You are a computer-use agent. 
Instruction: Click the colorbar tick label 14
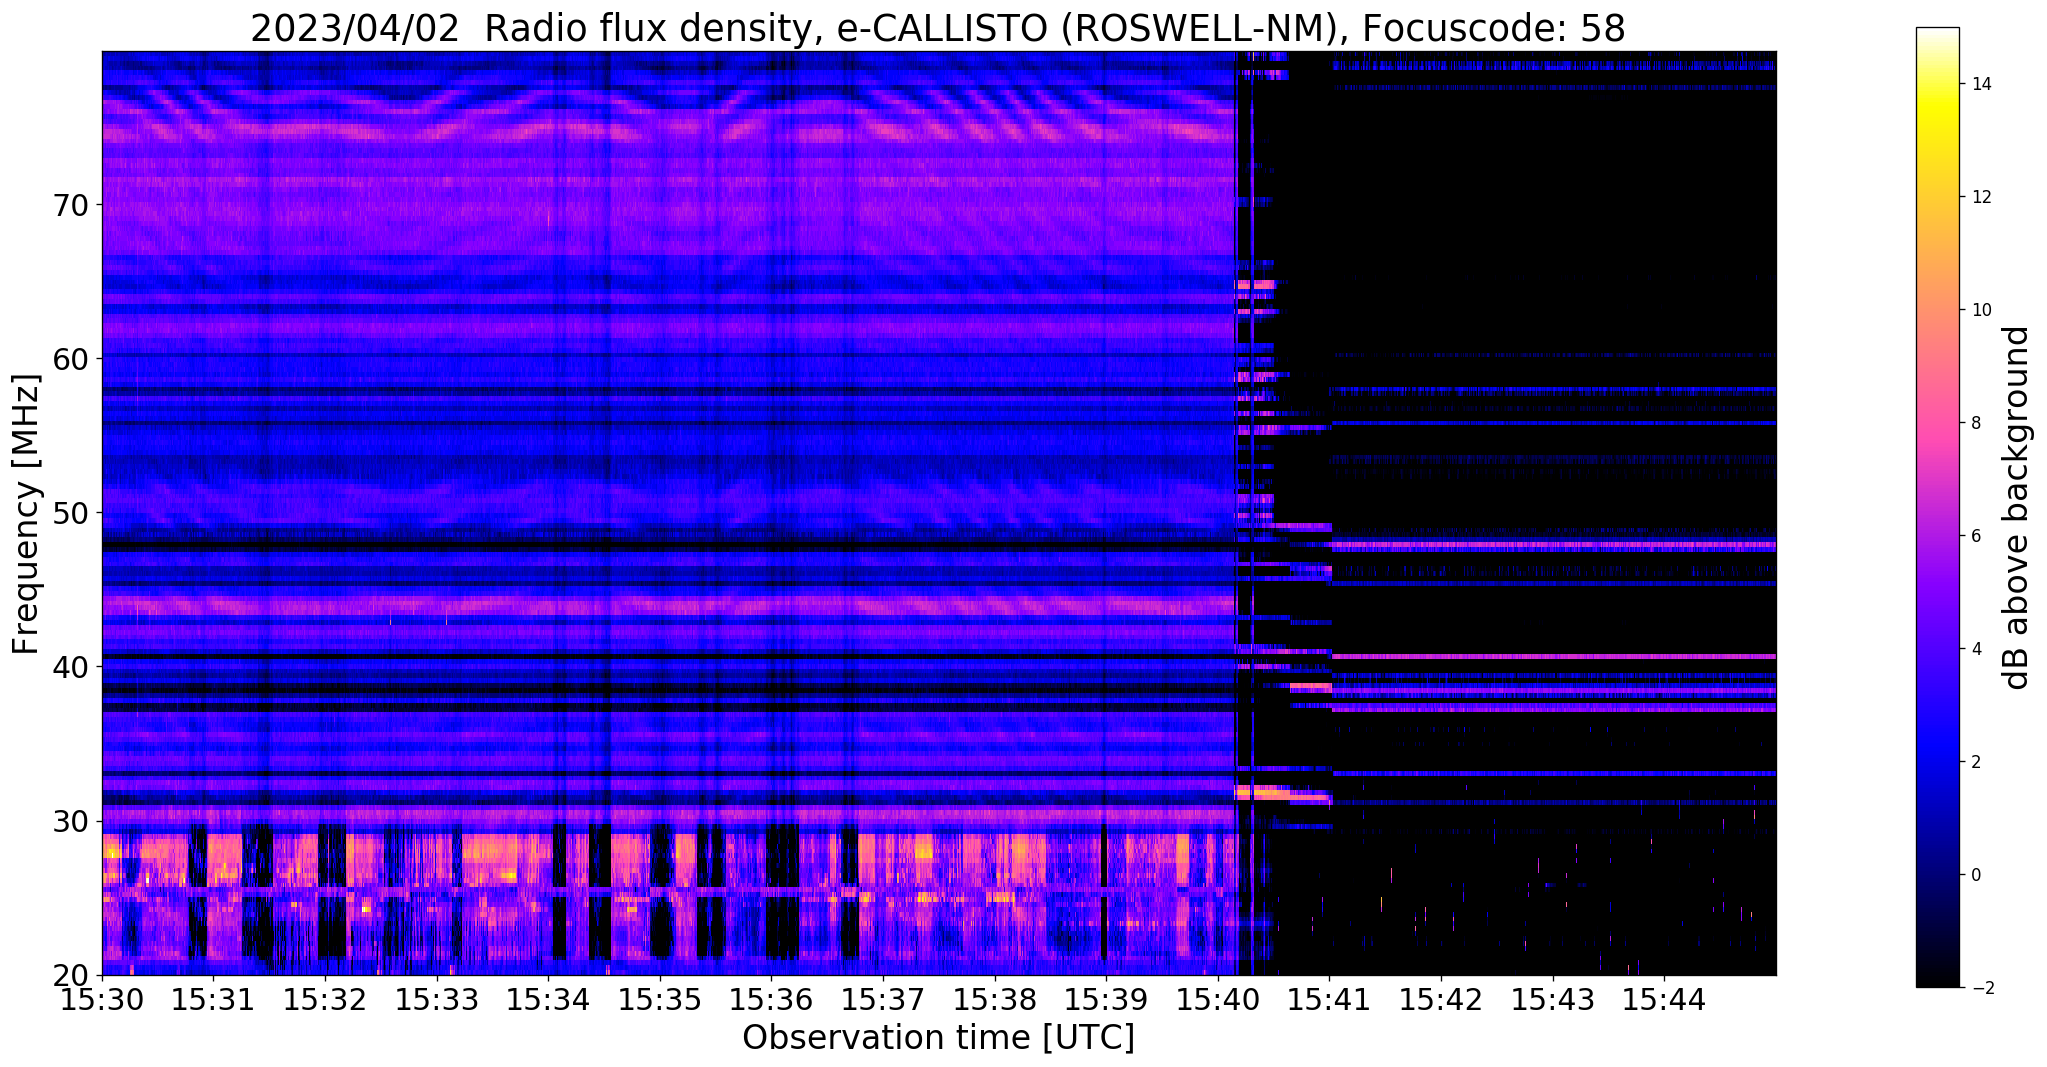click(1980, 84)
